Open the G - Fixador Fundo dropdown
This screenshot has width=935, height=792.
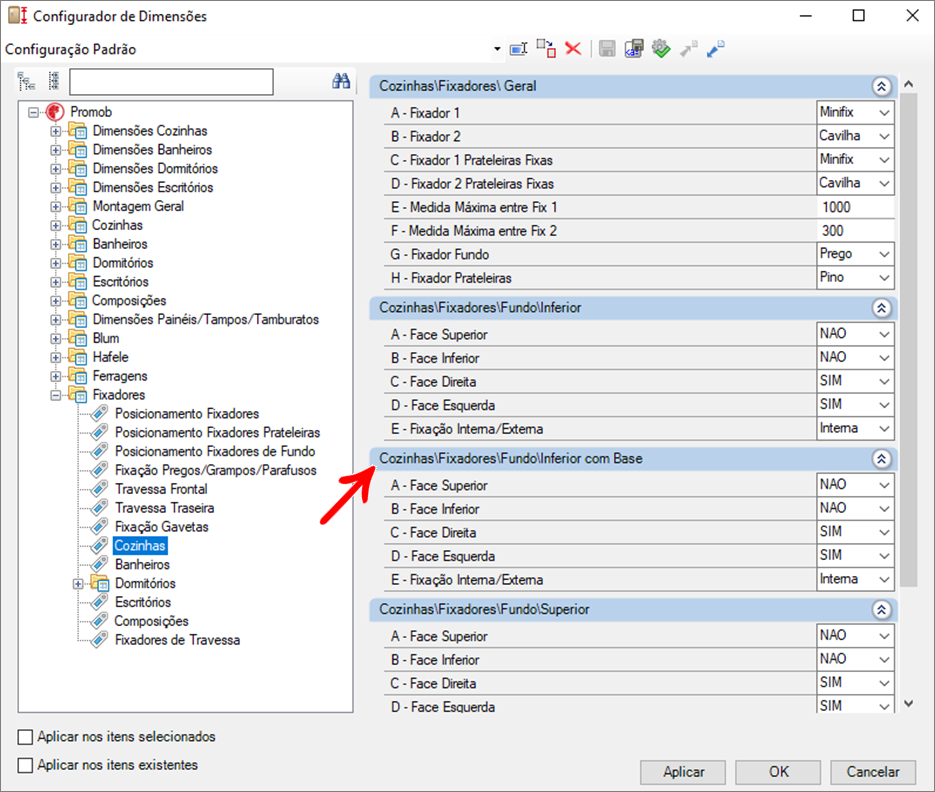tap(855, 254)
